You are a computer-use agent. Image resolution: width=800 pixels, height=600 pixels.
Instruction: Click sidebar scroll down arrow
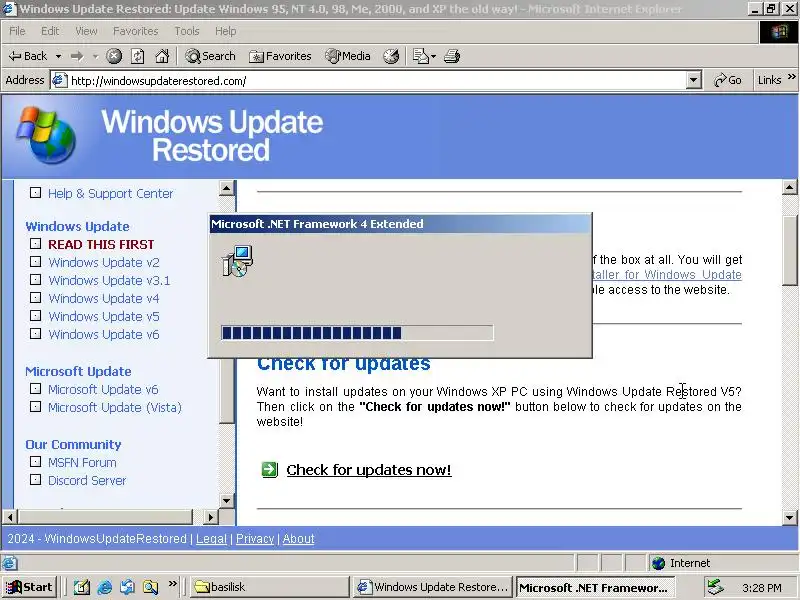point(227,501)
